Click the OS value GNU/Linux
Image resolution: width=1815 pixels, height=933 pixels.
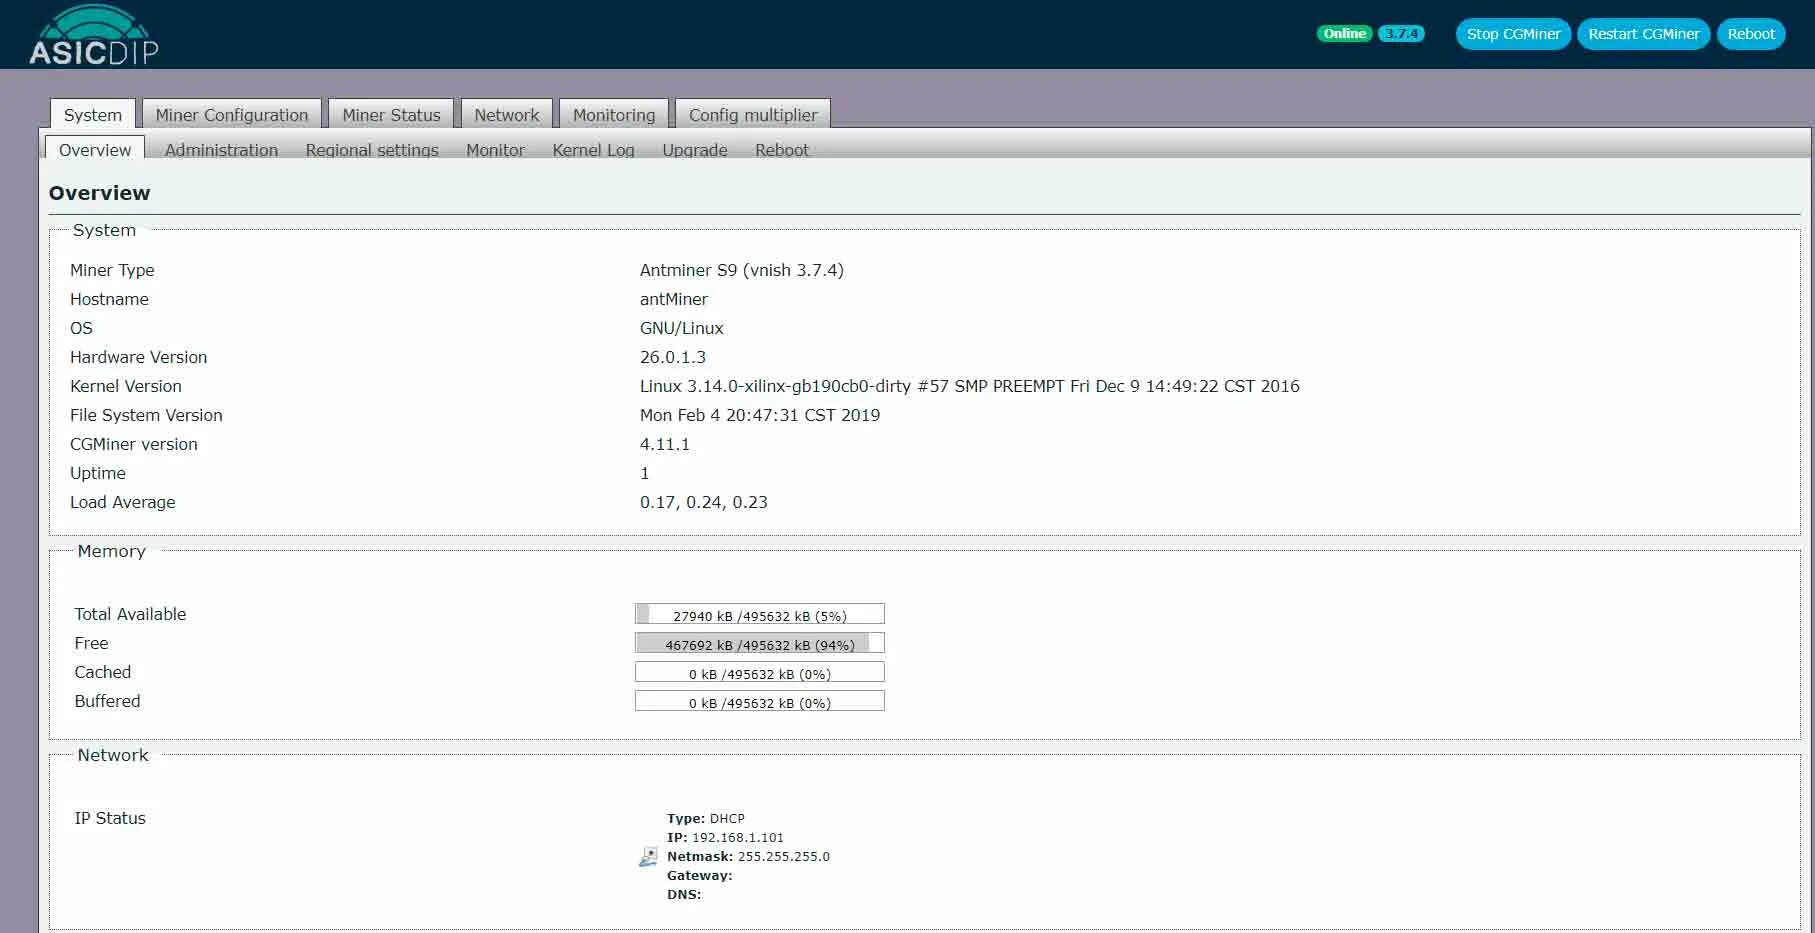[681, 328]
